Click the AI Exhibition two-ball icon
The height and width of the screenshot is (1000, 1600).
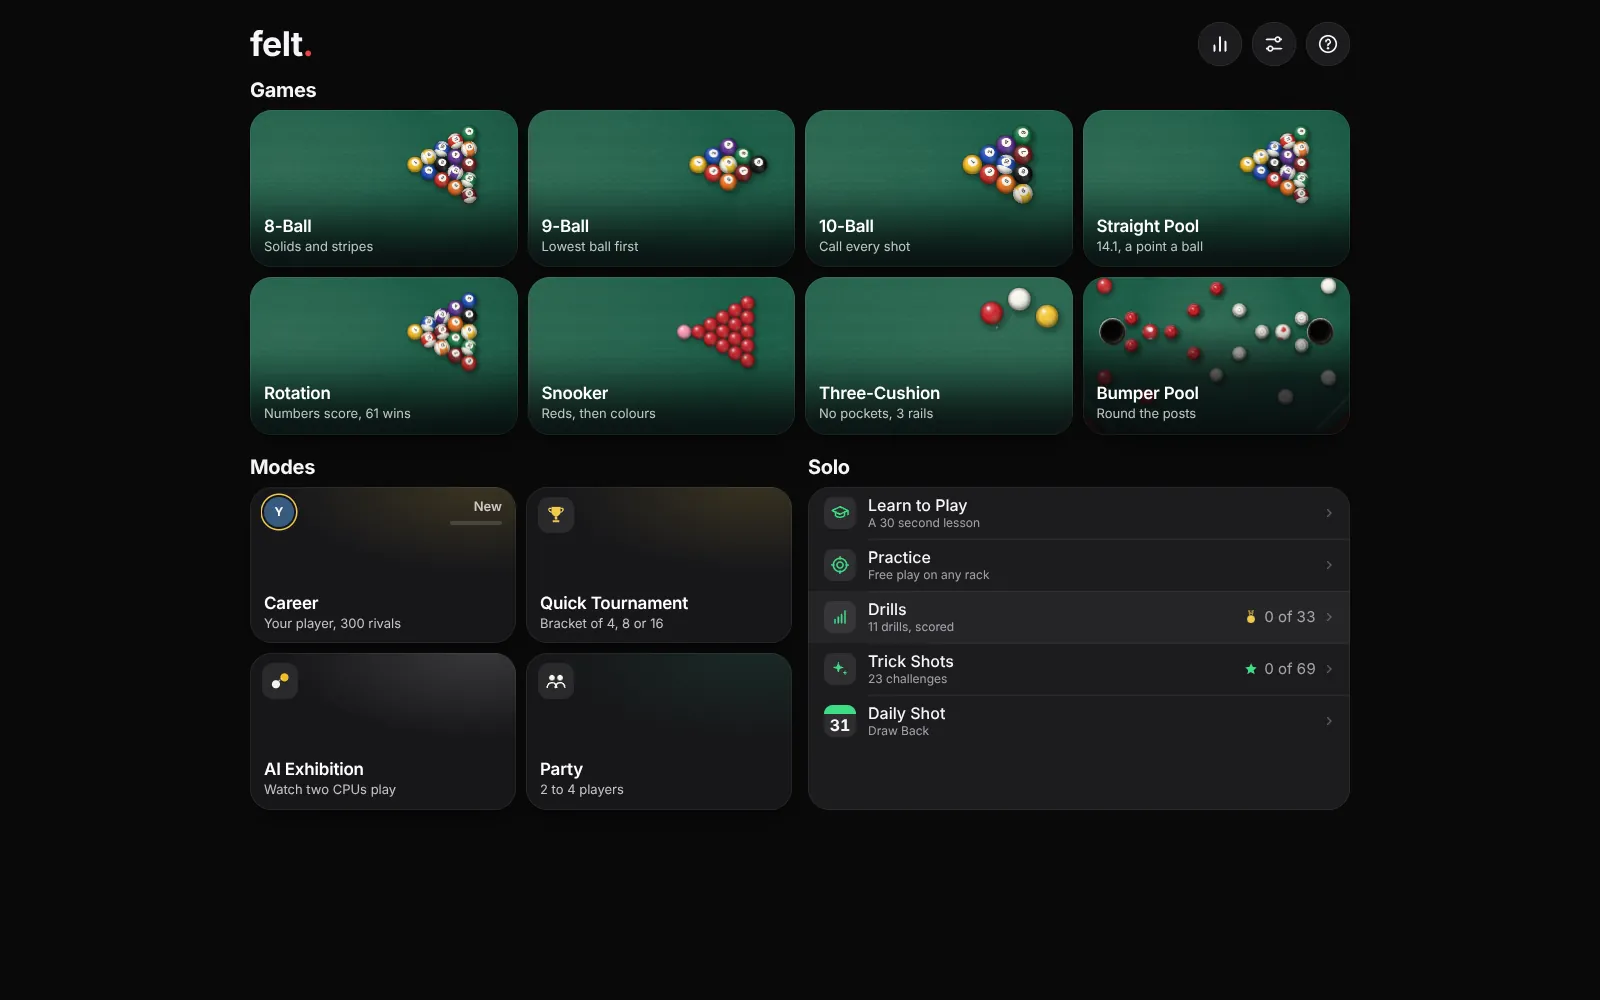(280, 681)
